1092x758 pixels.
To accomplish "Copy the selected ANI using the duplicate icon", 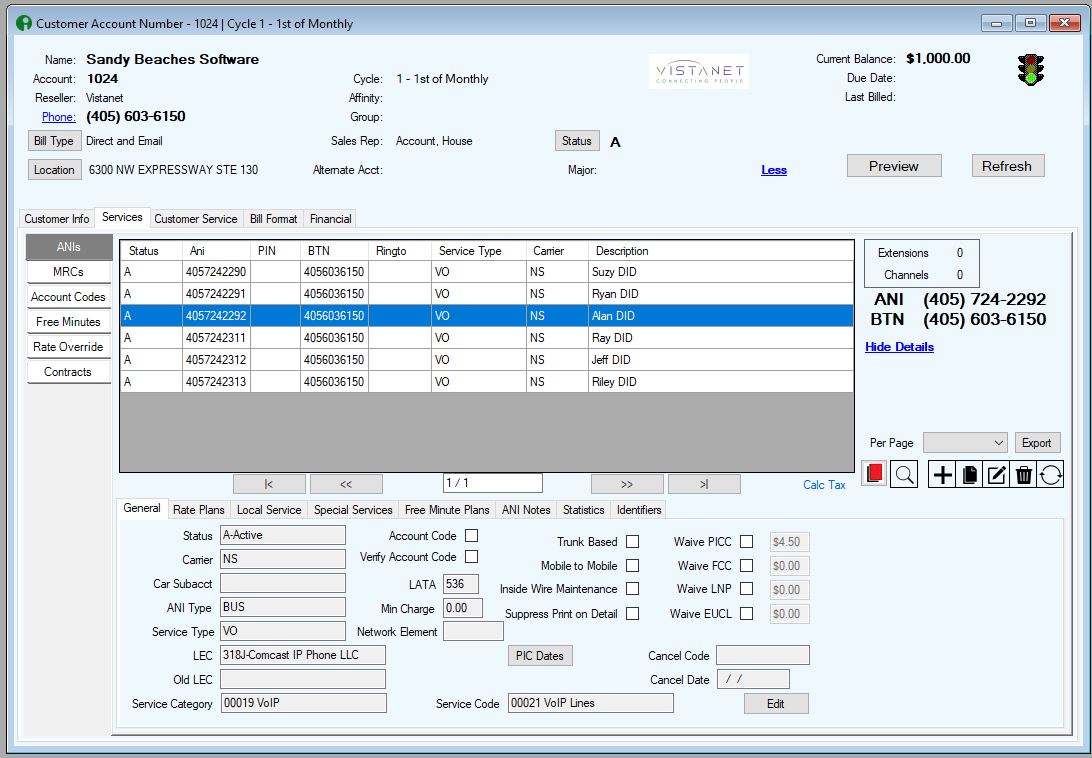I will (x=969, y=475).
